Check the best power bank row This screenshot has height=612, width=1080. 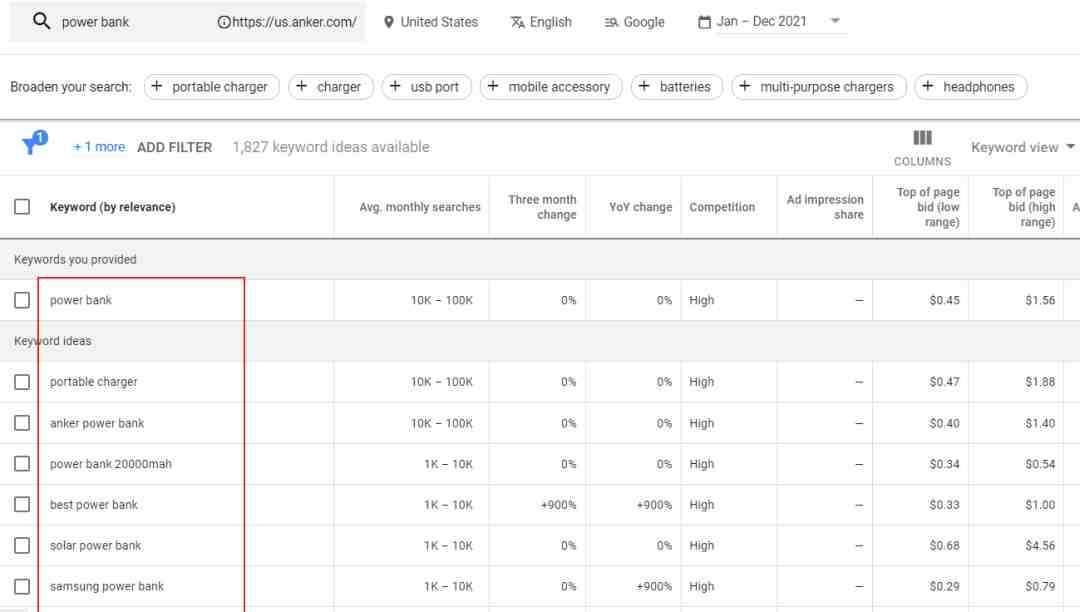[x=22, y=505]
